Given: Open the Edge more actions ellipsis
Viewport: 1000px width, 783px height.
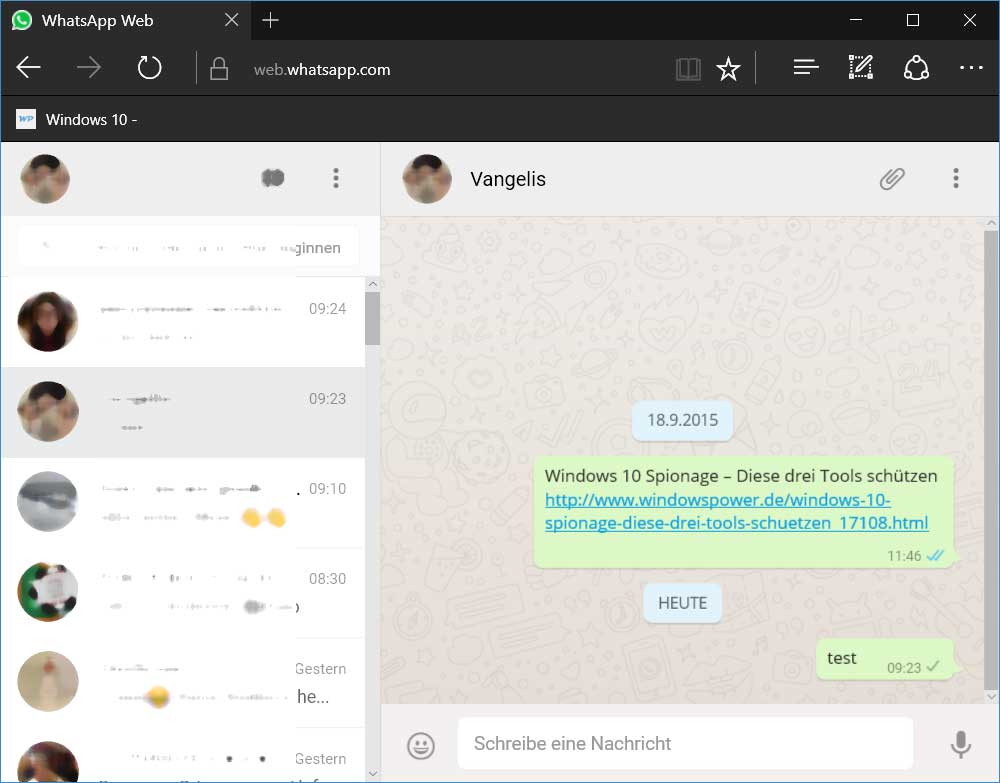Looking at the screenshot, I should pos(971,68).
